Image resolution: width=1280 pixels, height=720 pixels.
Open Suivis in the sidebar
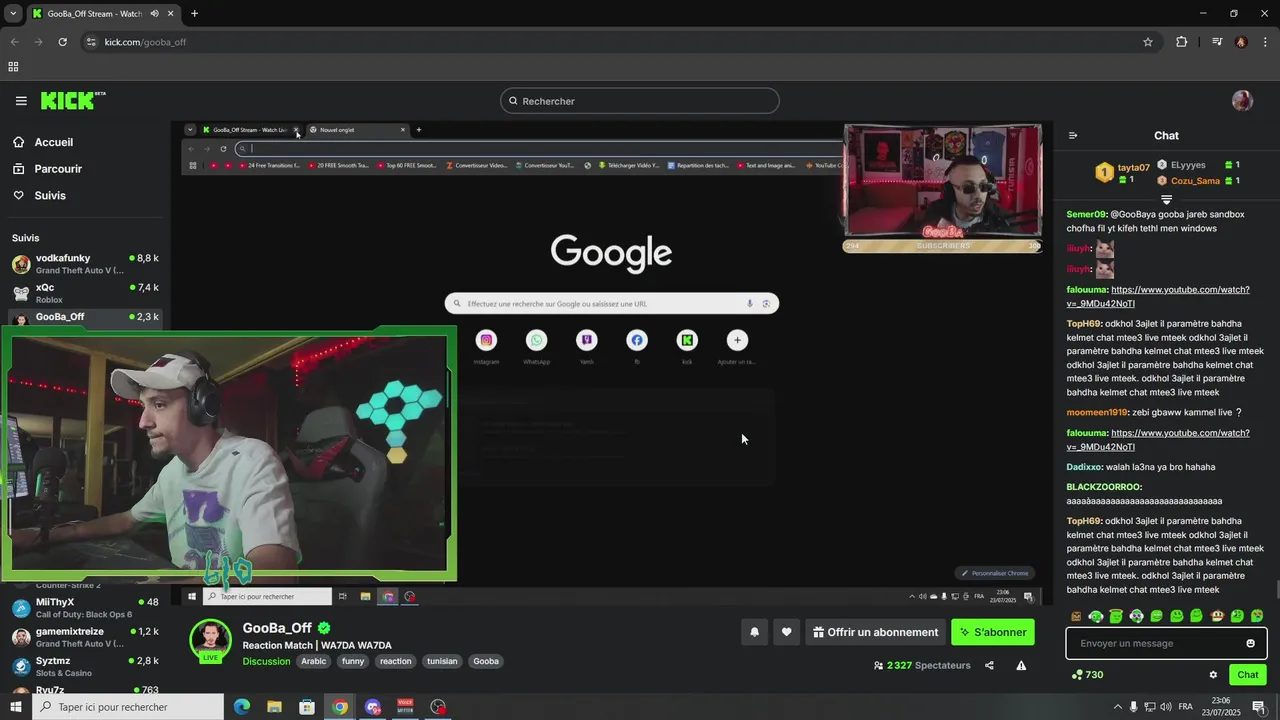(50, 196)
